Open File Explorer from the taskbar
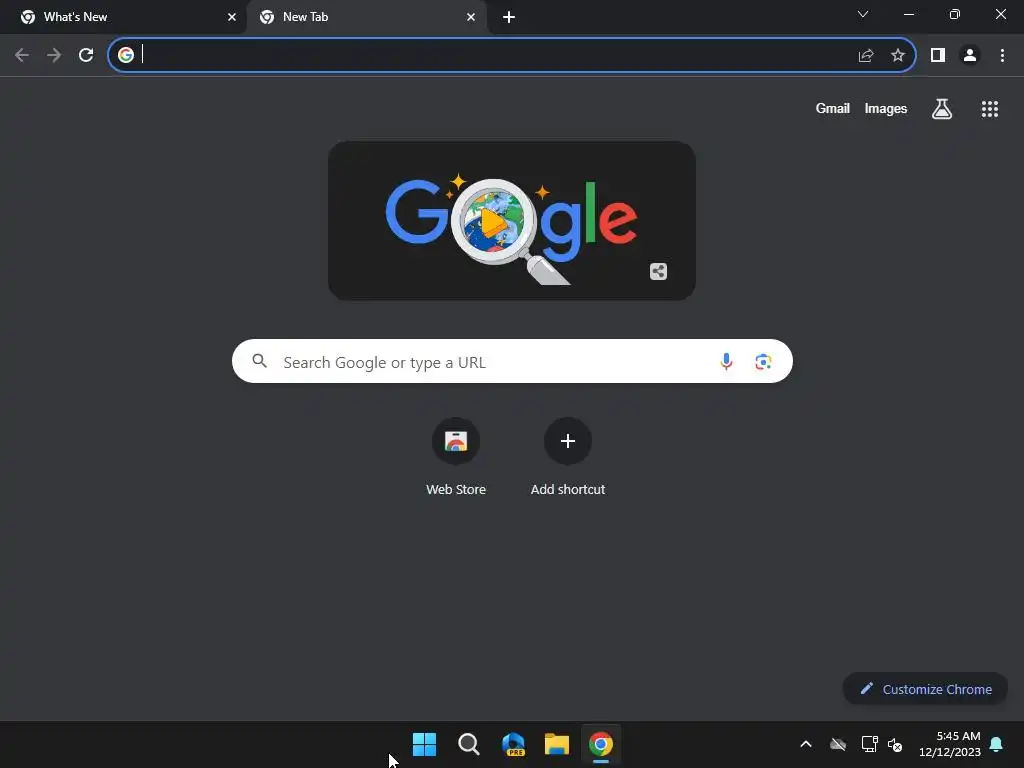The width and height of the screenshot is (1024, 768). coord(557,744)
